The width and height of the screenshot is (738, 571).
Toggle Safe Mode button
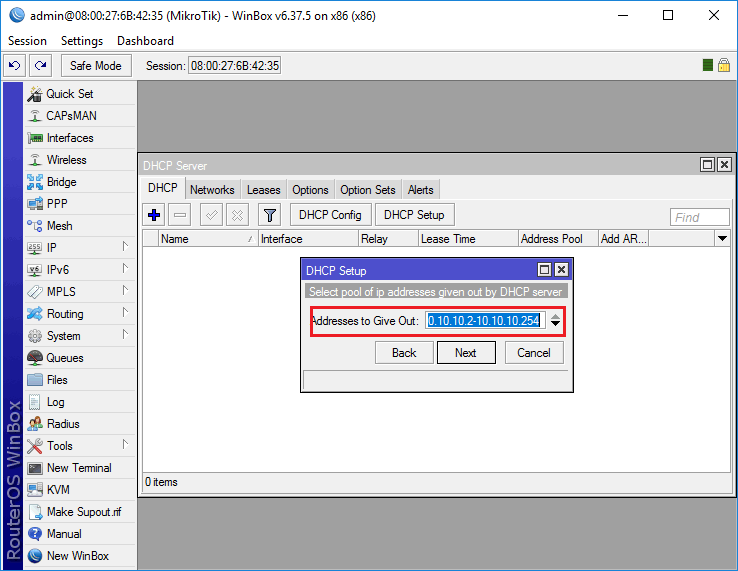[x=96, y=65]
